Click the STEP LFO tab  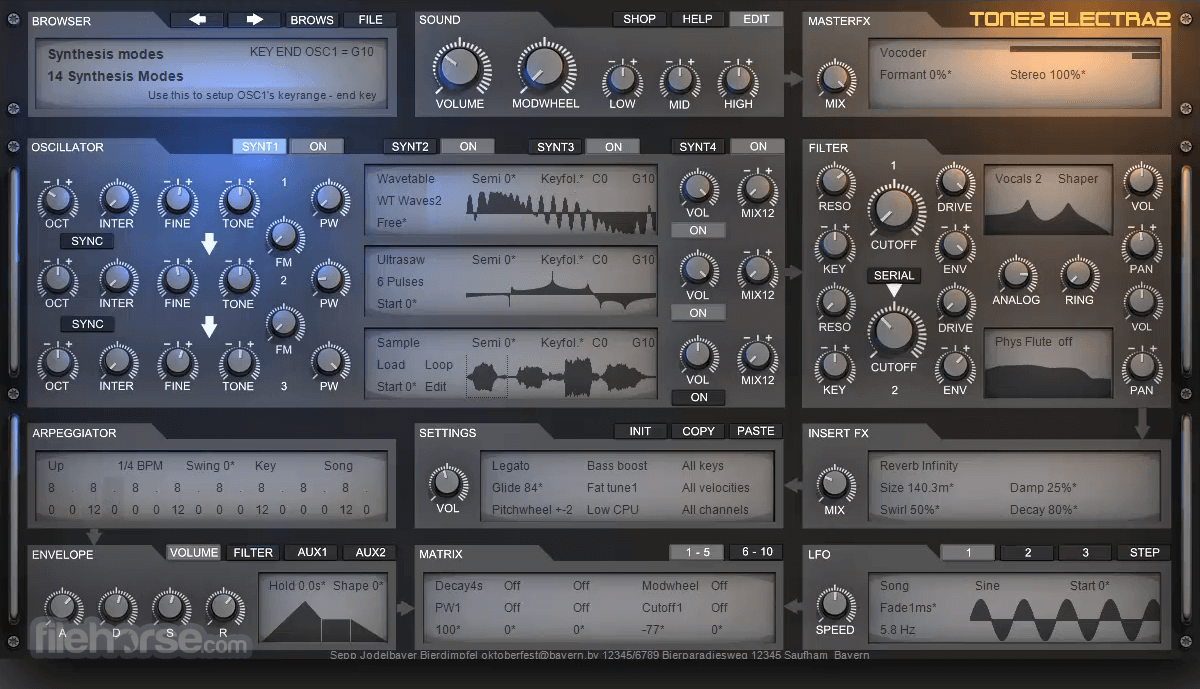(1144, 552)
